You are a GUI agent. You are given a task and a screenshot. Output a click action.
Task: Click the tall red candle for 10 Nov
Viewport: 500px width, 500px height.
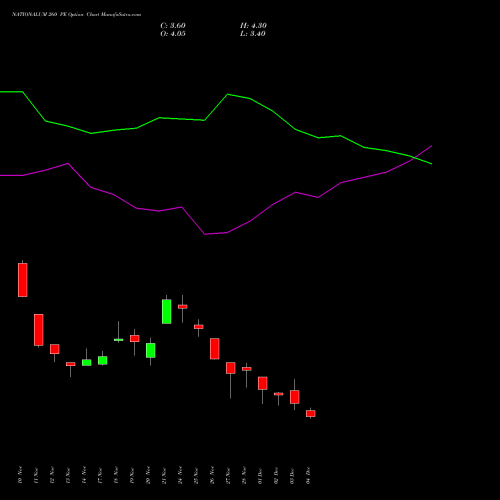pyautogui.click(x=23, y=280)
